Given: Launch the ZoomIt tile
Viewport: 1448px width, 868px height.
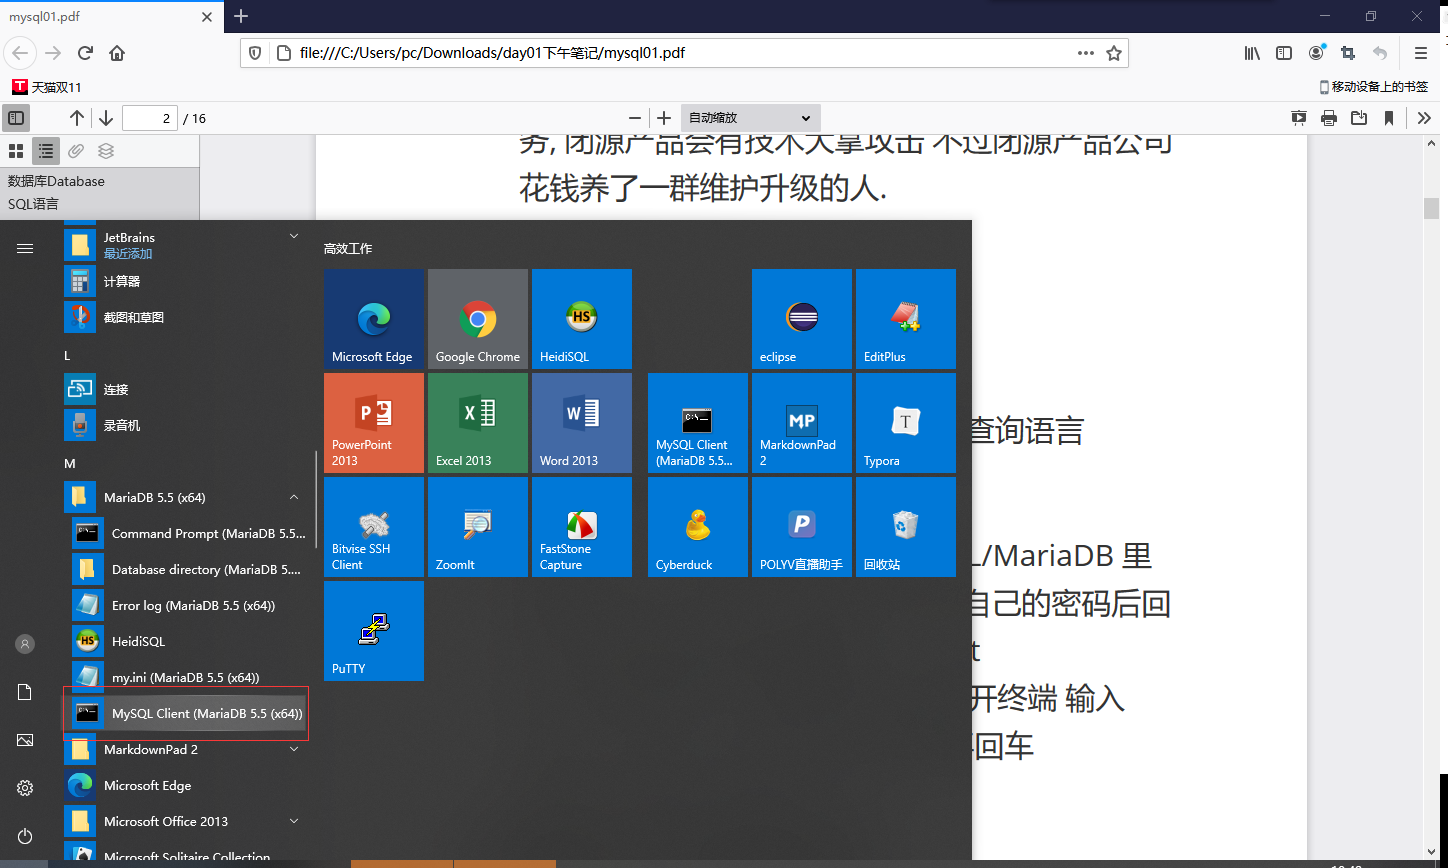Looking at the screenshot, I should click(x=478, y=527).
